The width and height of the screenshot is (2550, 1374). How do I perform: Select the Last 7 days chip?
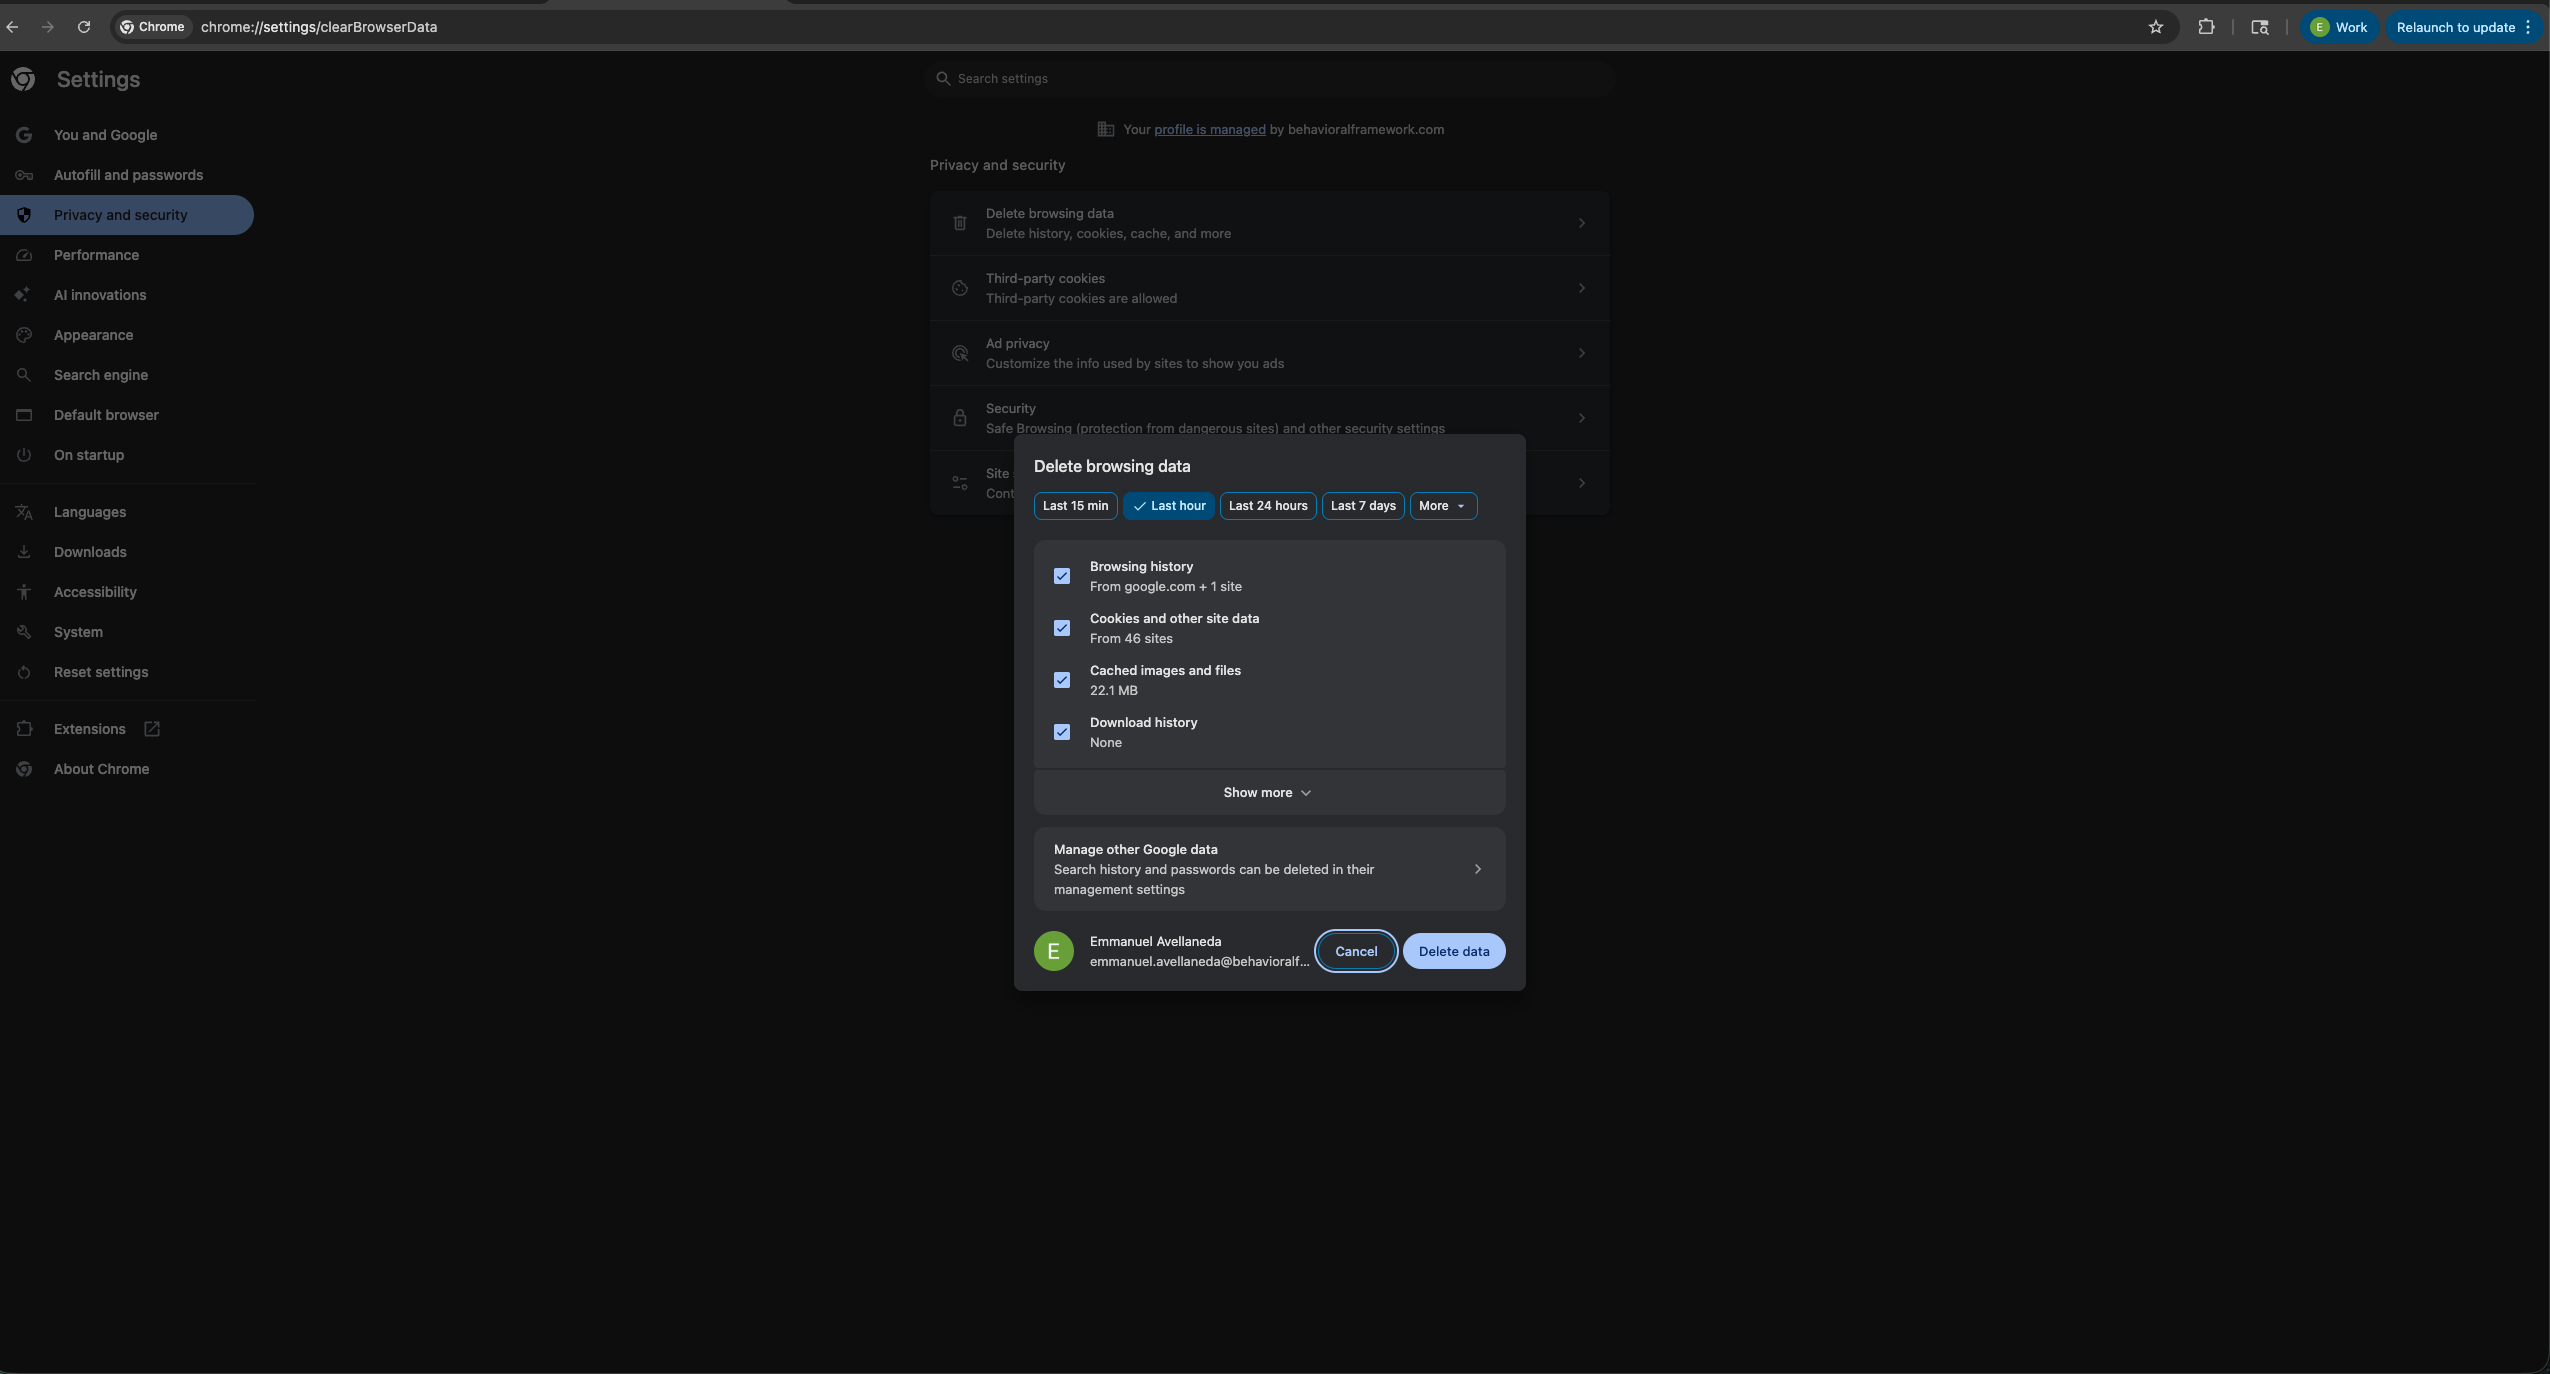pyautogui.click(x=1362, y=506)
